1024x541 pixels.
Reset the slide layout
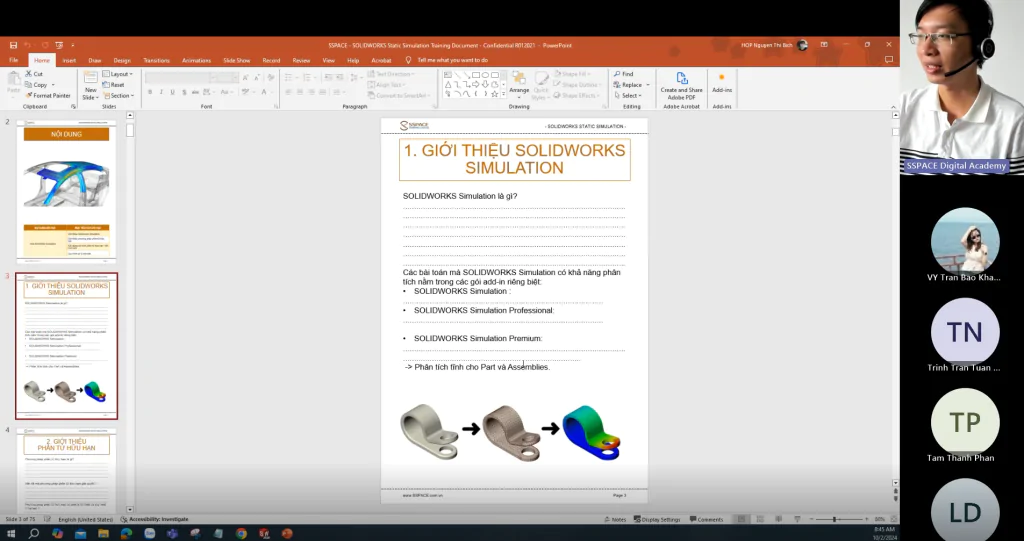[114, 85]
